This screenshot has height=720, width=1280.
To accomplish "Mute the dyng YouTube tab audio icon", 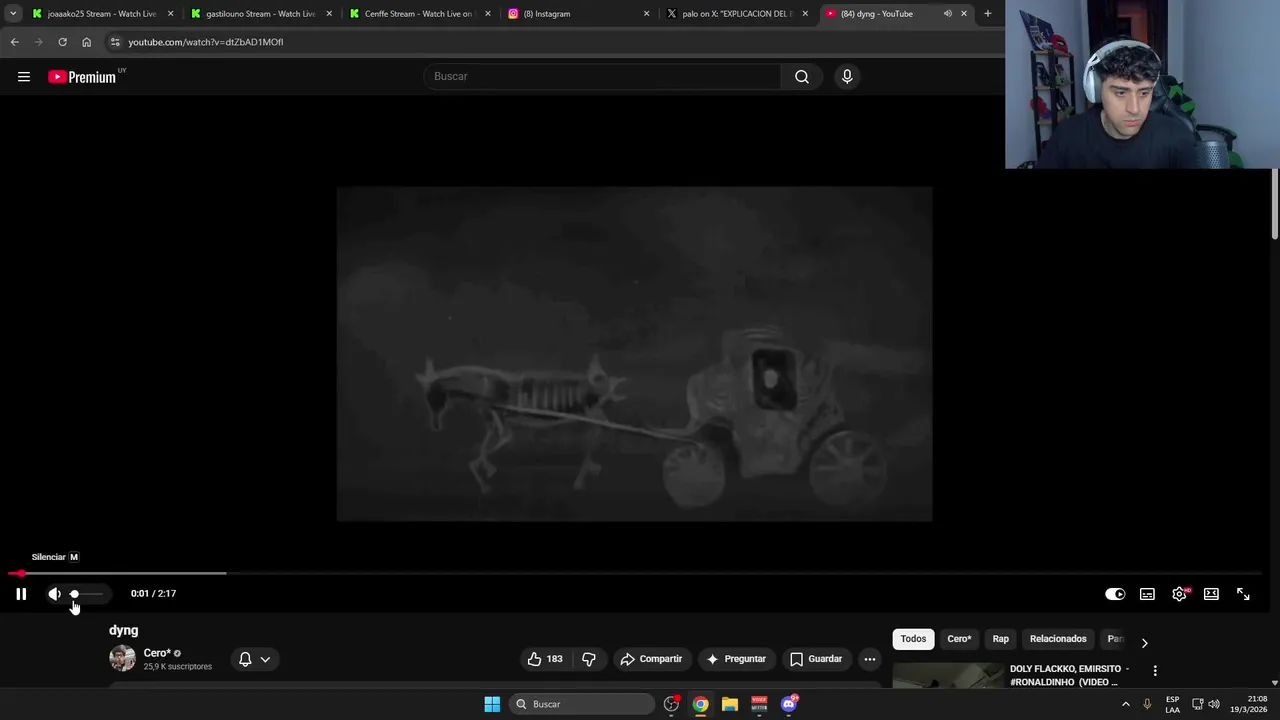I will pyautogui.click(x=947, y=14).
